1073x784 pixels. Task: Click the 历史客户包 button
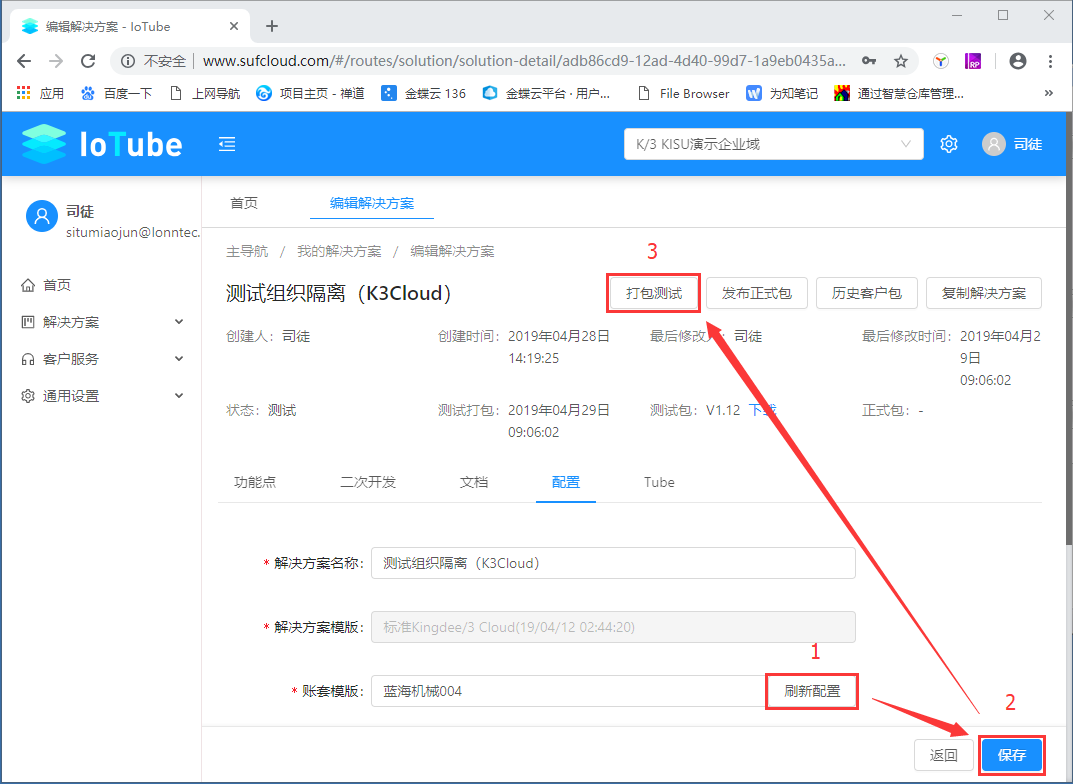tap(866, 293)
